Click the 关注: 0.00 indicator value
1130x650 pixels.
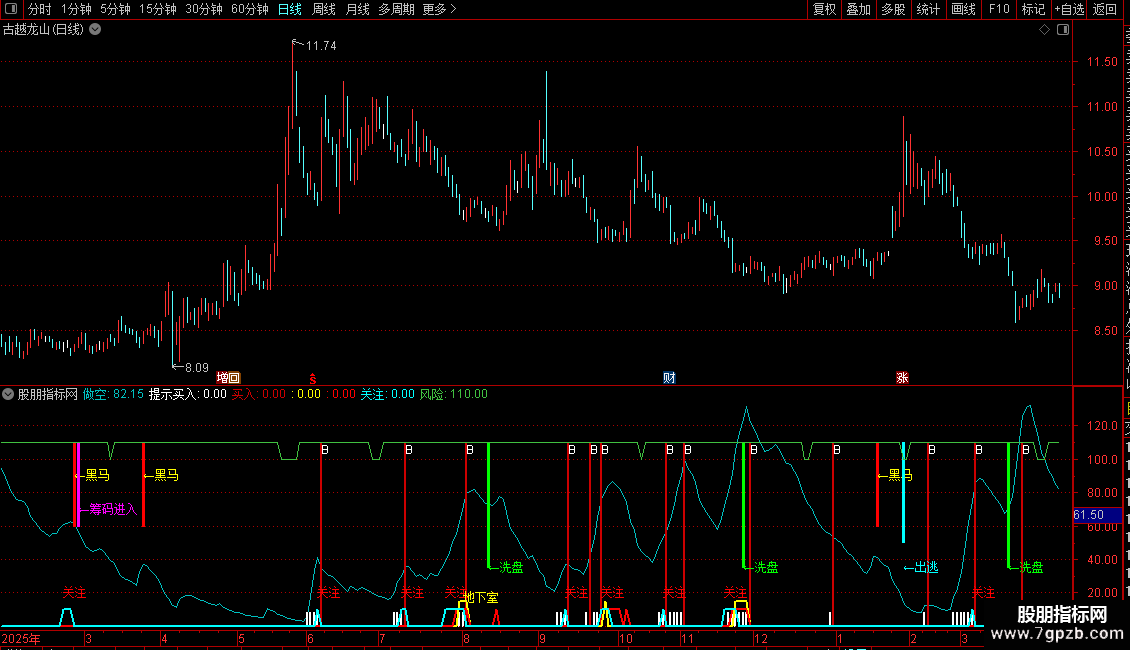(x=388, y=394)
